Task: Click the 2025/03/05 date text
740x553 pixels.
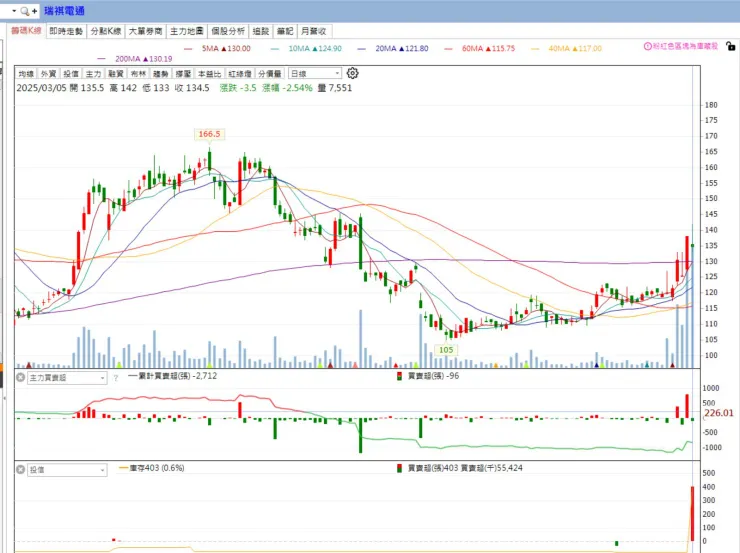Action: [x=41, y=88]
